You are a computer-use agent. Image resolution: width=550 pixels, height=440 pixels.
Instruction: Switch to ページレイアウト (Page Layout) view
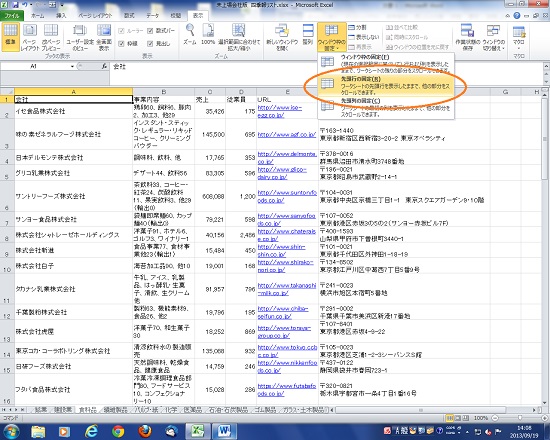[29, 36]
